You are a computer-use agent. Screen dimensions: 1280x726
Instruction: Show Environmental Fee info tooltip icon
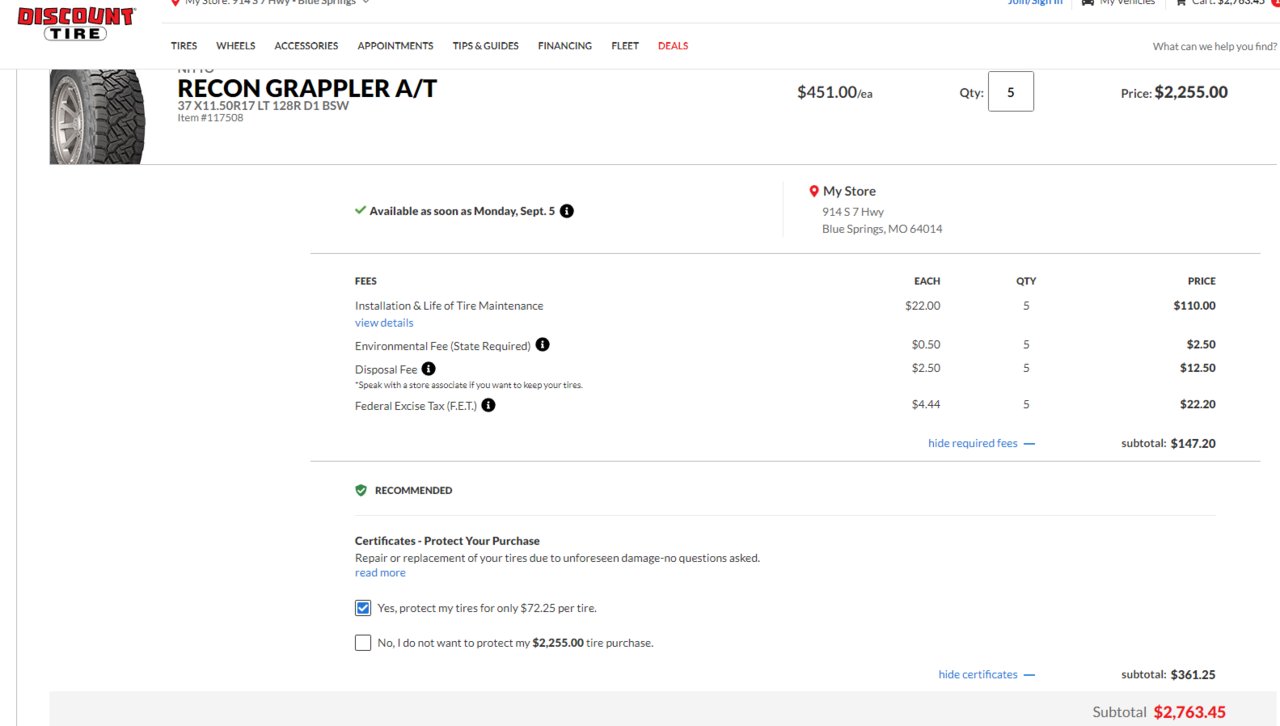[x=542, y=345]
